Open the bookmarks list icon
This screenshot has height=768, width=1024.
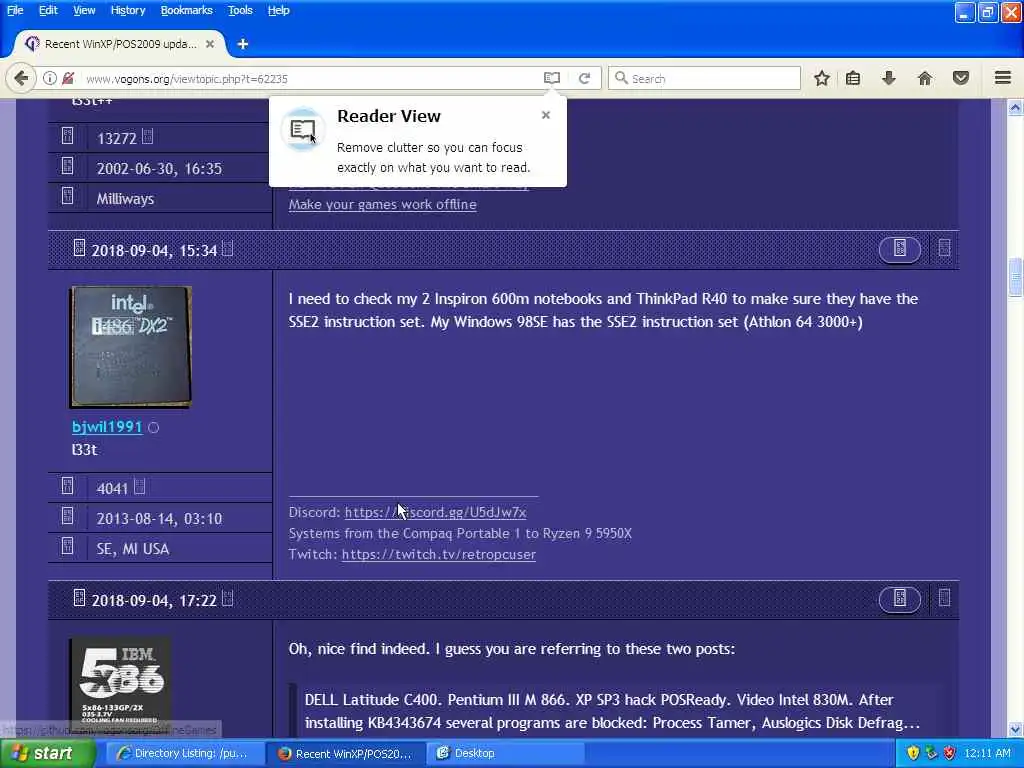coord(853,78)
